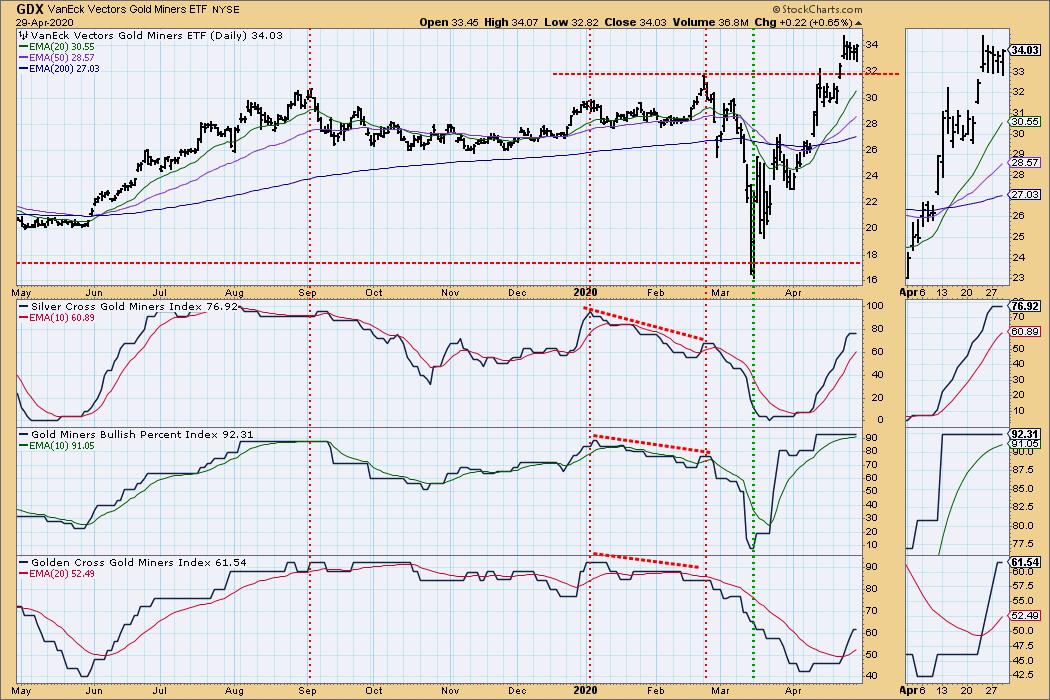Click the price-bar icon before the Daily legend
Viewport: 1050px width, 700px height.
click(x=23, y=35)
